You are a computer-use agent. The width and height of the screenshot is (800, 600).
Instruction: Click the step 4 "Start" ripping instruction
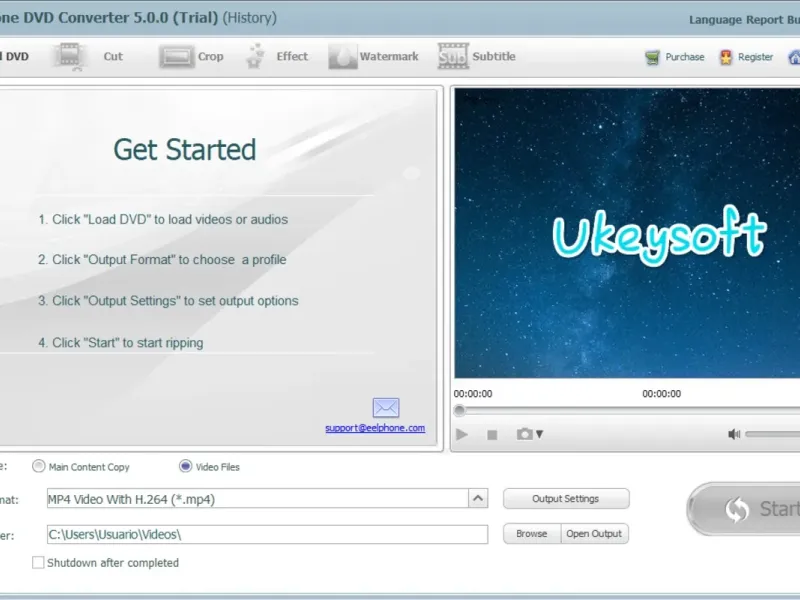121,343
